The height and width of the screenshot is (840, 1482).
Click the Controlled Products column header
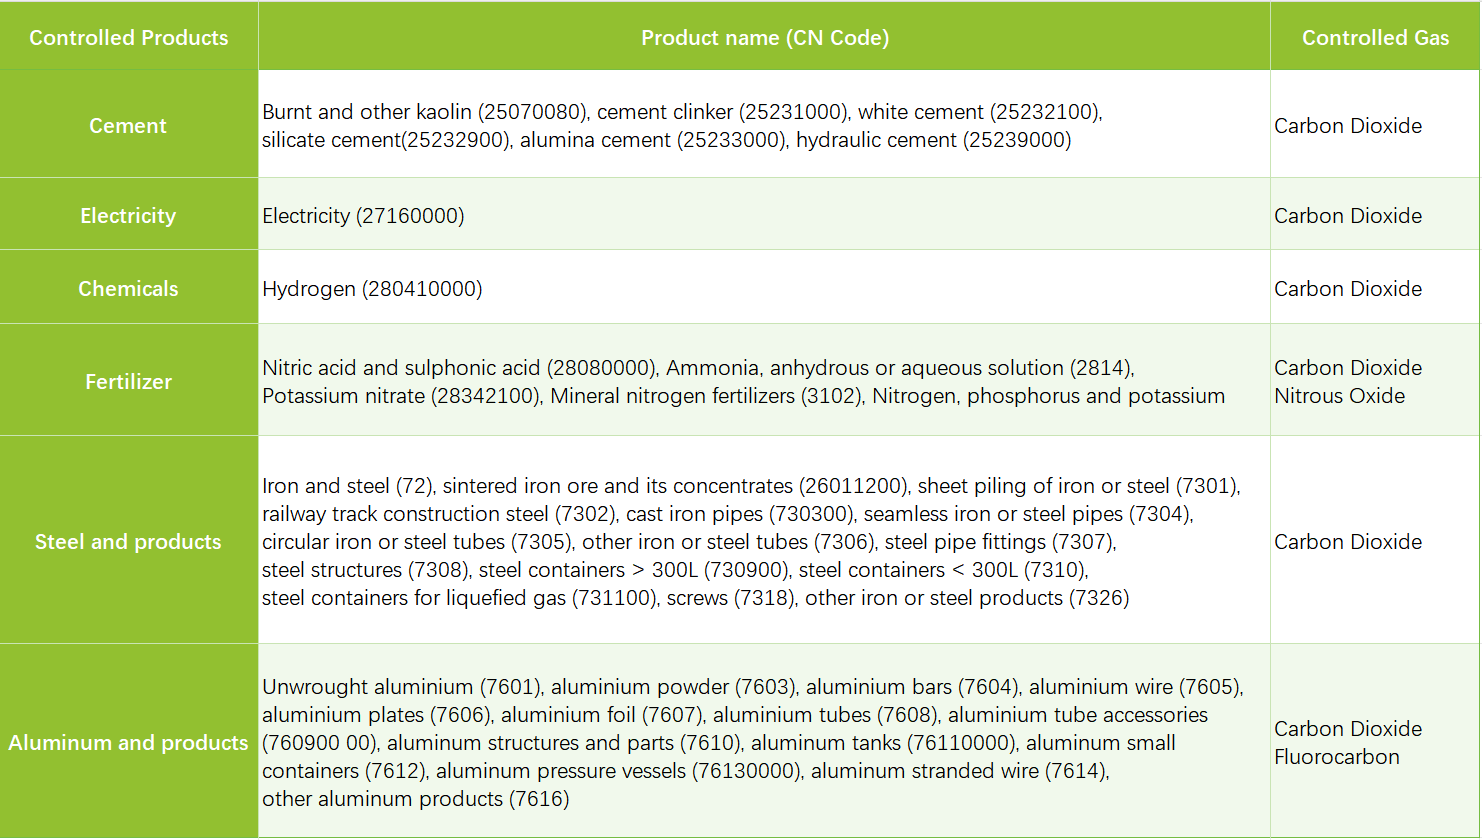[x=128, y=38]
